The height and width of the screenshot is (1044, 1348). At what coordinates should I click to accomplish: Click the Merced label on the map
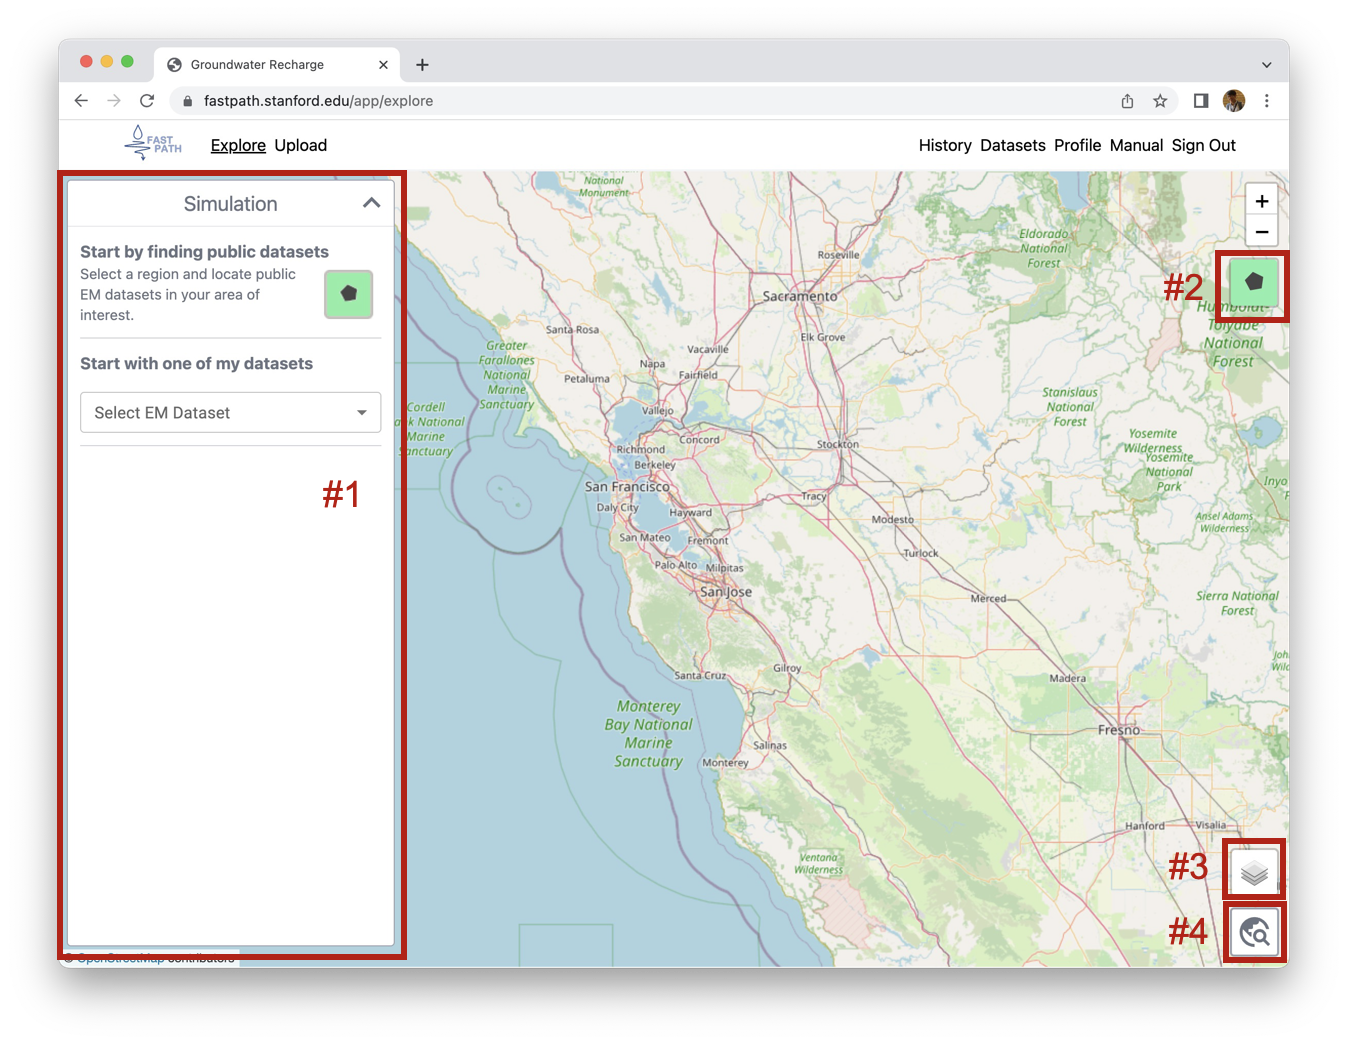(988, 598)
